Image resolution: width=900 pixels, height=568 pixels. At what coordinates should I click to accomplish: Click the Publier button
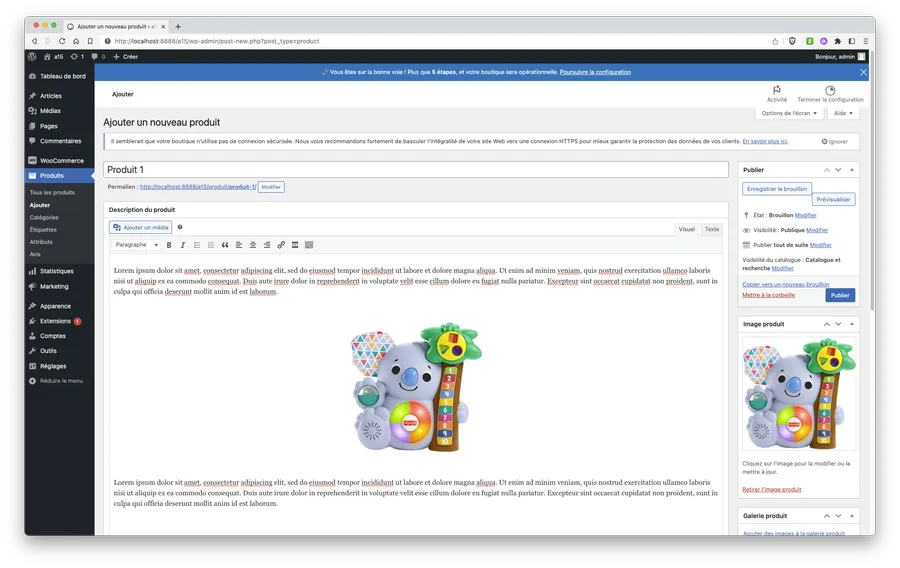coord(840,295)
